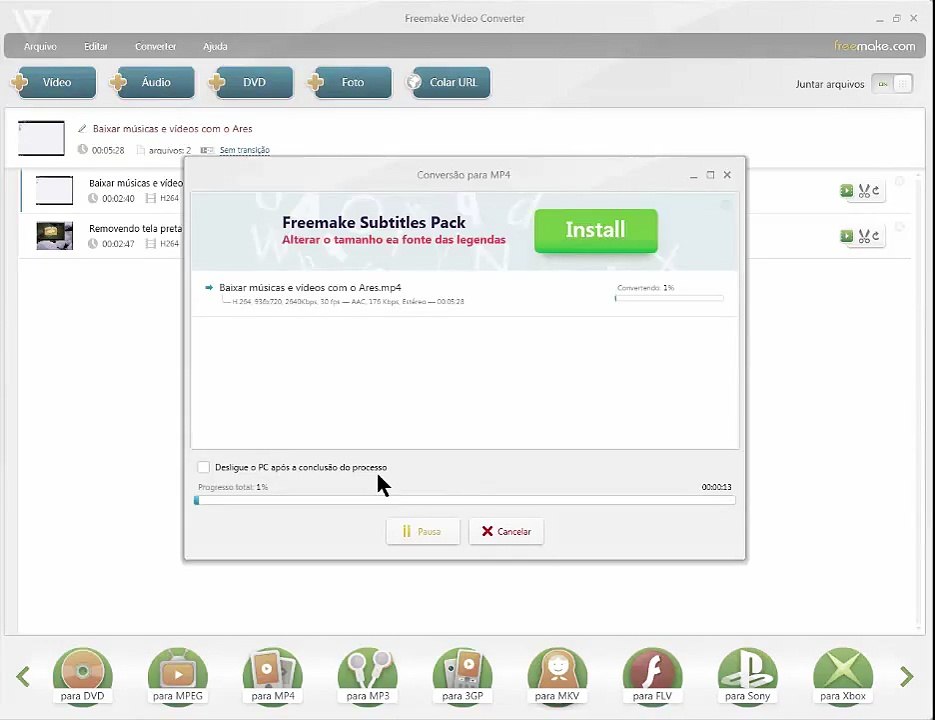Pause the conversion with Pausa
The height and width of the screenshot is (720, 935).
423,531
